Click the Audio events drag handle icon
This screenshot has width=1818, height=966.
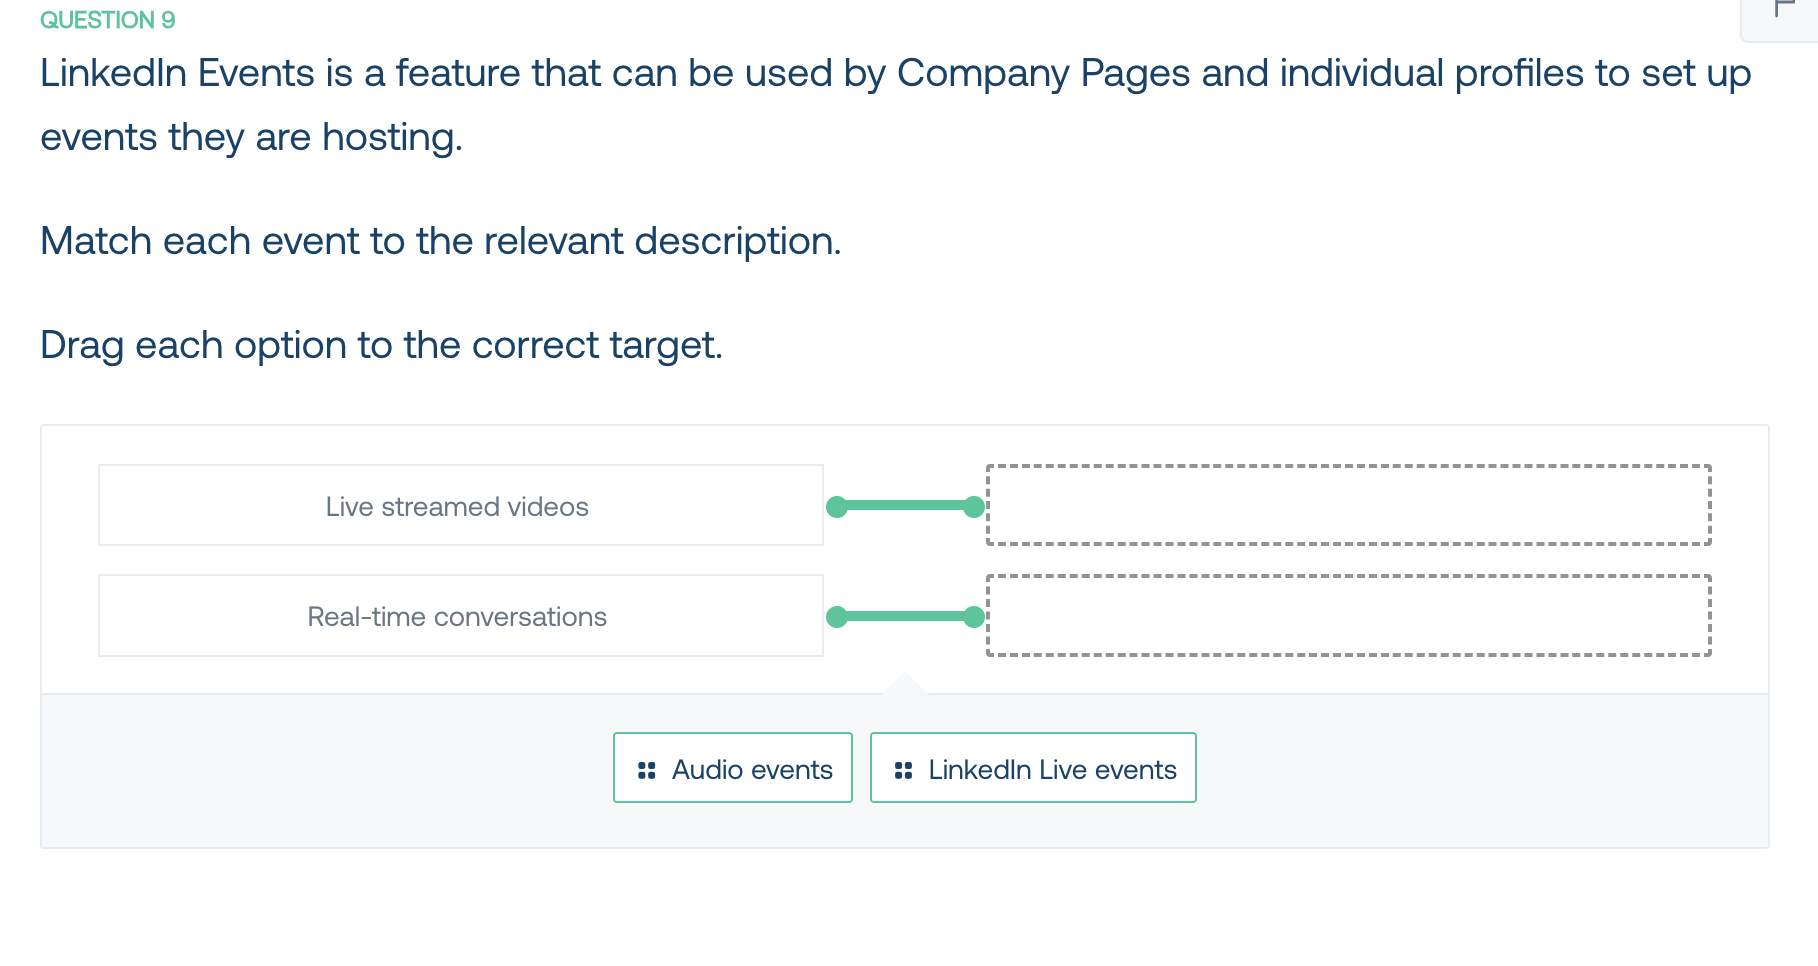647,770
